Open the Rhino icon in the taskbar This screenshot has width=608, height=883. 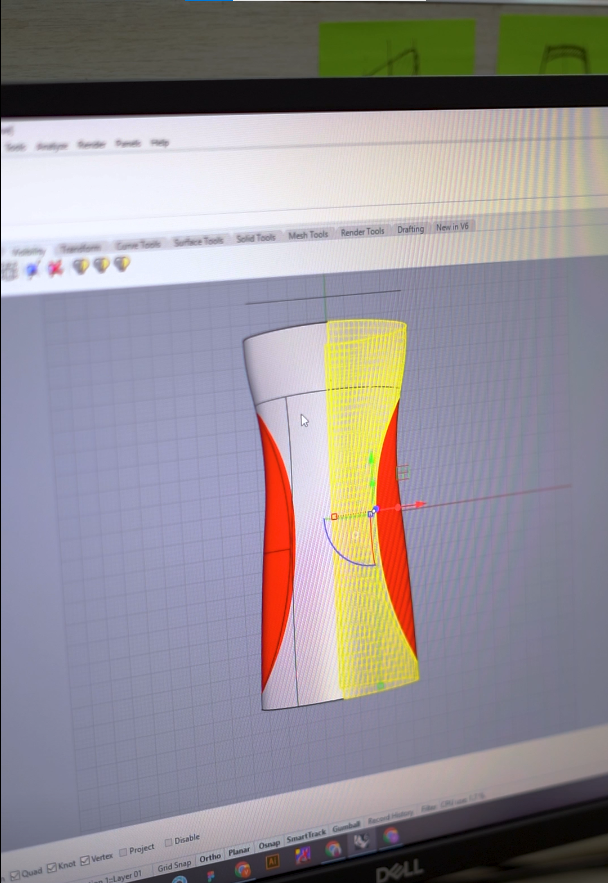tap(361, 842)
